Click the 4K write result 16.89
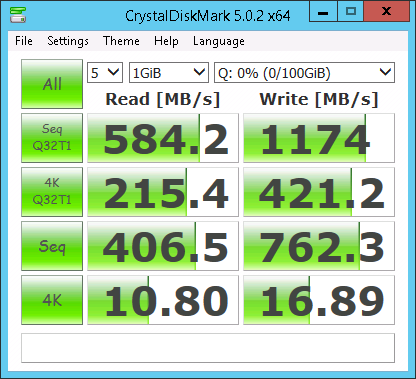The height and width of the screenshot is (379, 416). coord(319,300)
